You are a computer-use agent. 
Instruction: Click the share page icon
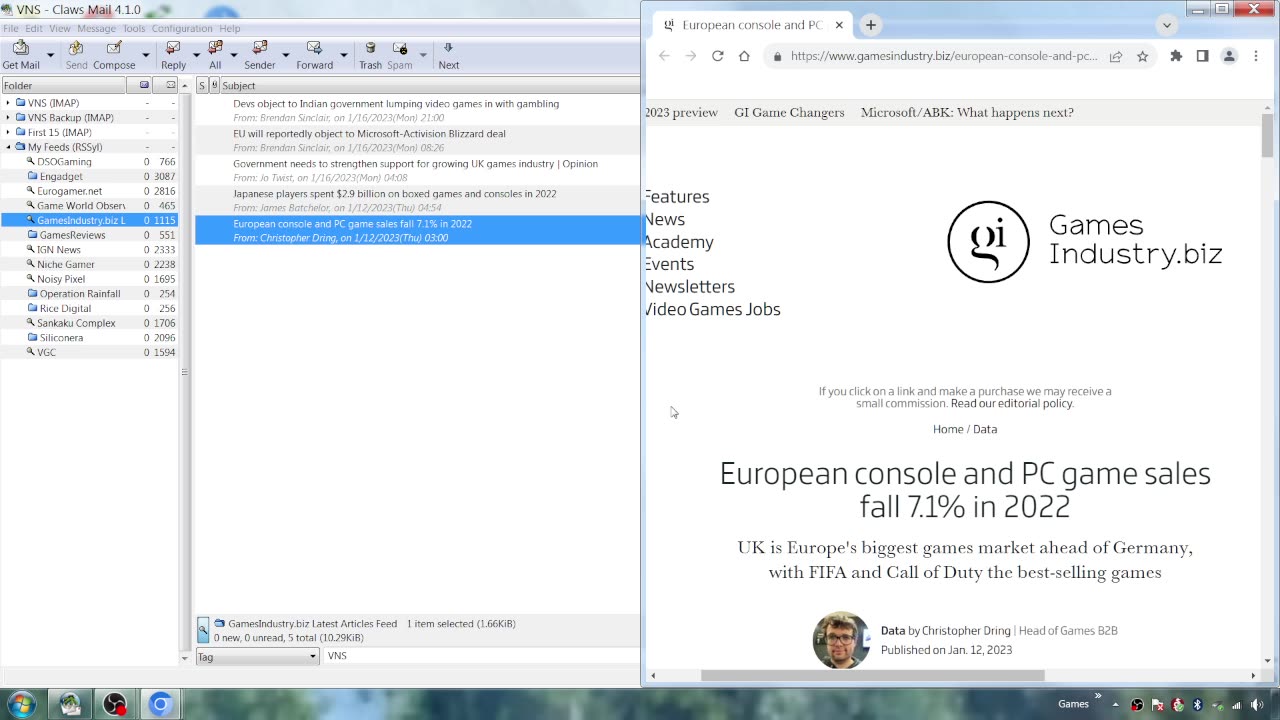pos(1116,56)
